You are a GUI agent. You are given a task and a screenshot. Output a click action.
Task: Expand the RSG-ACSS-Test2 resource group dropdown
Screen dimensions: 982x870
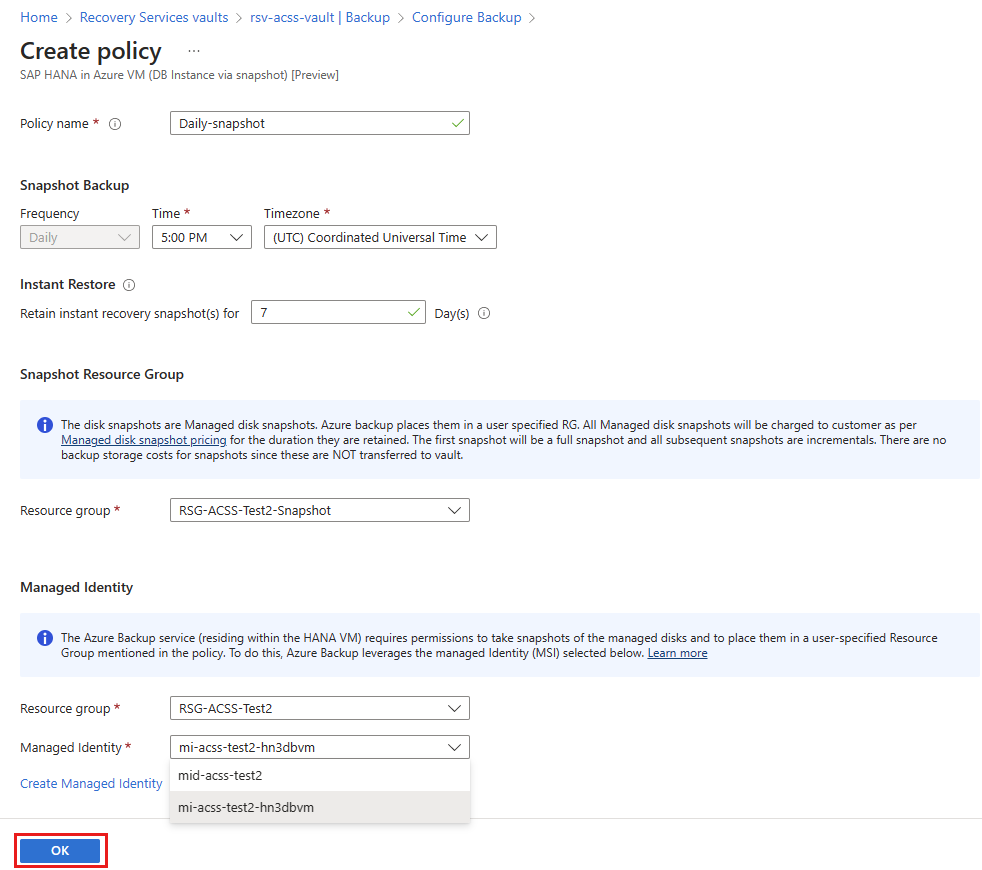coord(320,708)
